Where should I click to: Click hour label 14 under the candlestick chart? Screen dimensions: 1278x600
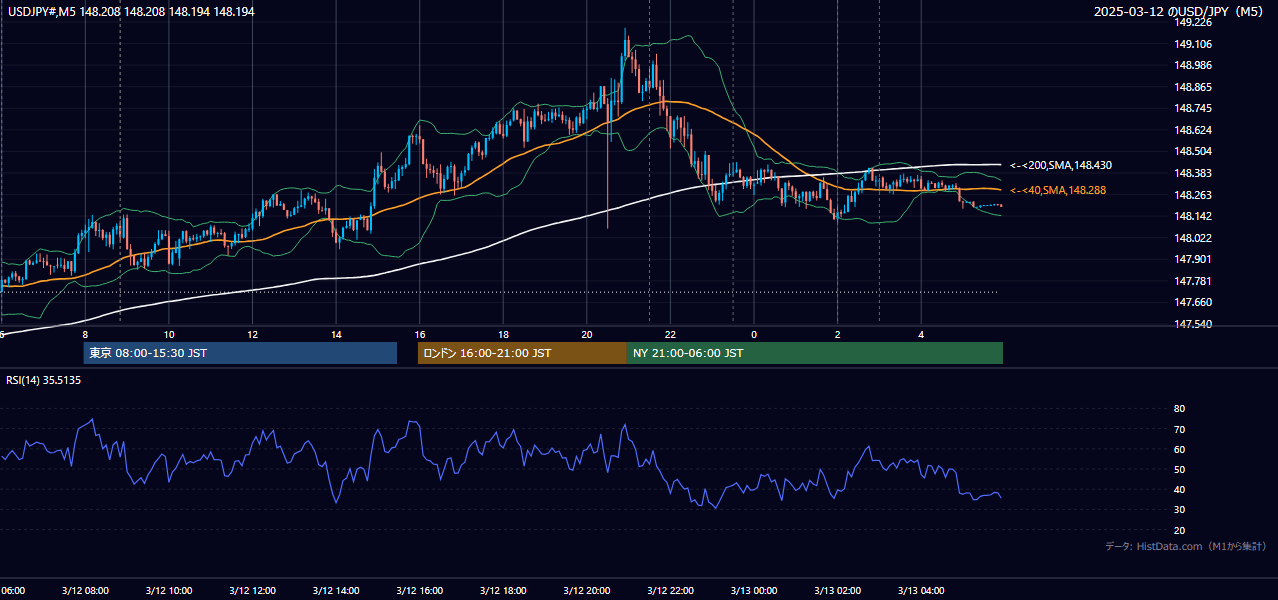(336, 334)
